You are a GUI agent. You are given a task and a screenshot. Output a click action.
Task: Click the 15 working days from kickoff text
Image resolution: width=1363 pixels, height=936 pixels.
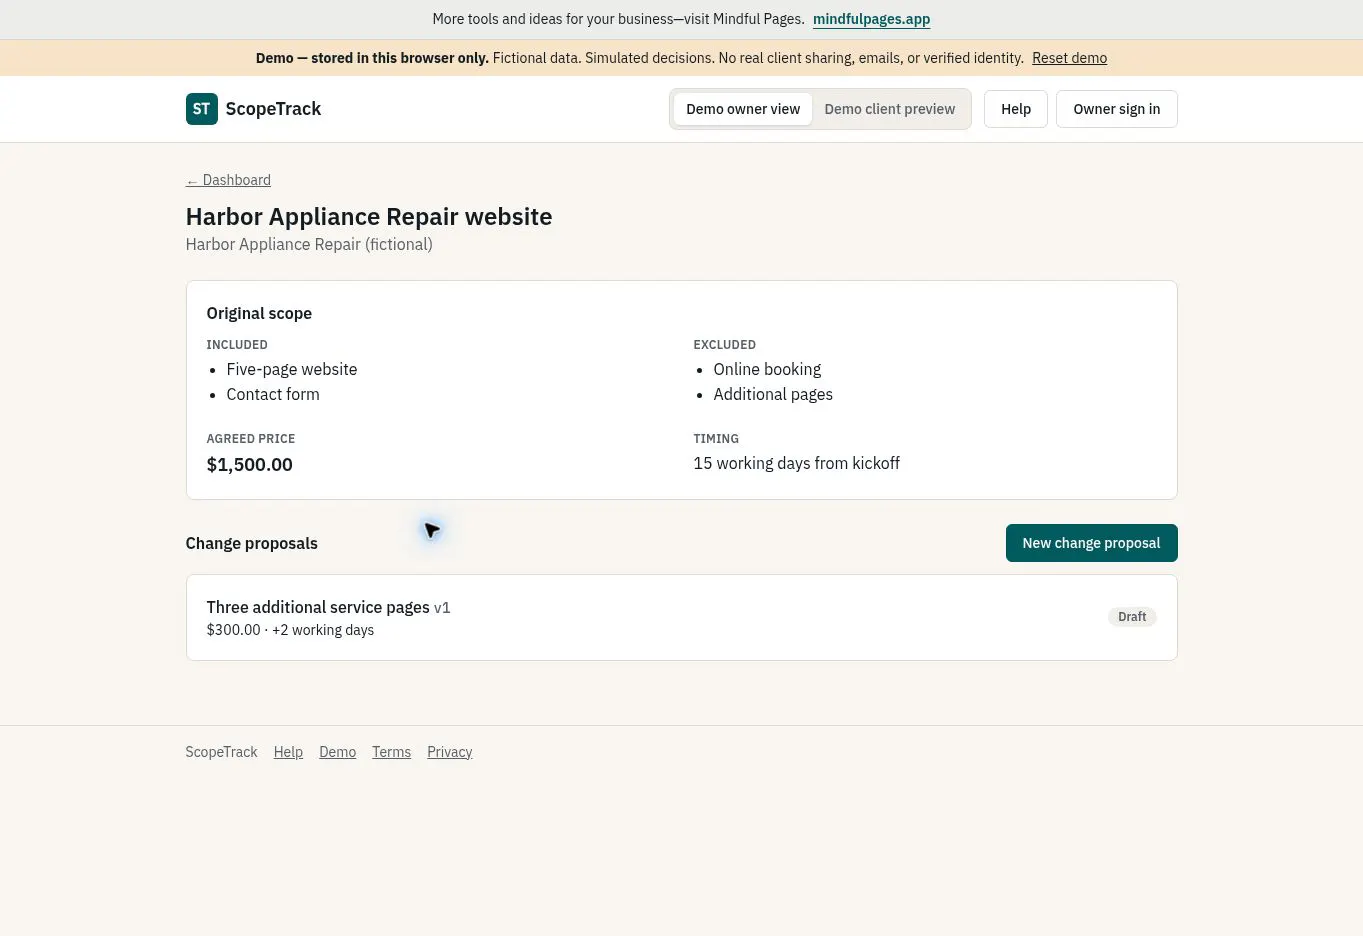[796, 463]
